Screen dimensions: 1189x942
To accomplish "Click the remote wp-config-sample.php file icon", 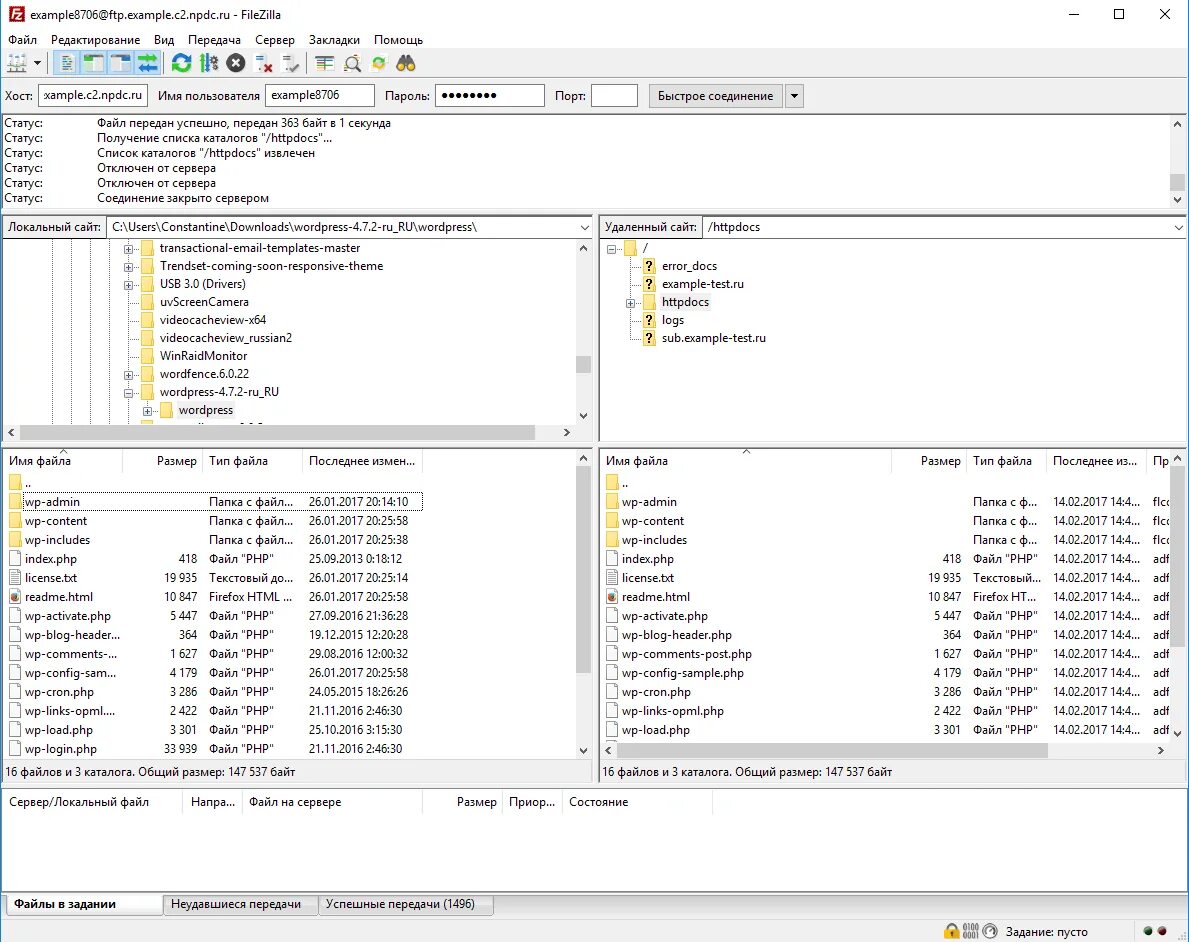I will [x=613, y=673].
